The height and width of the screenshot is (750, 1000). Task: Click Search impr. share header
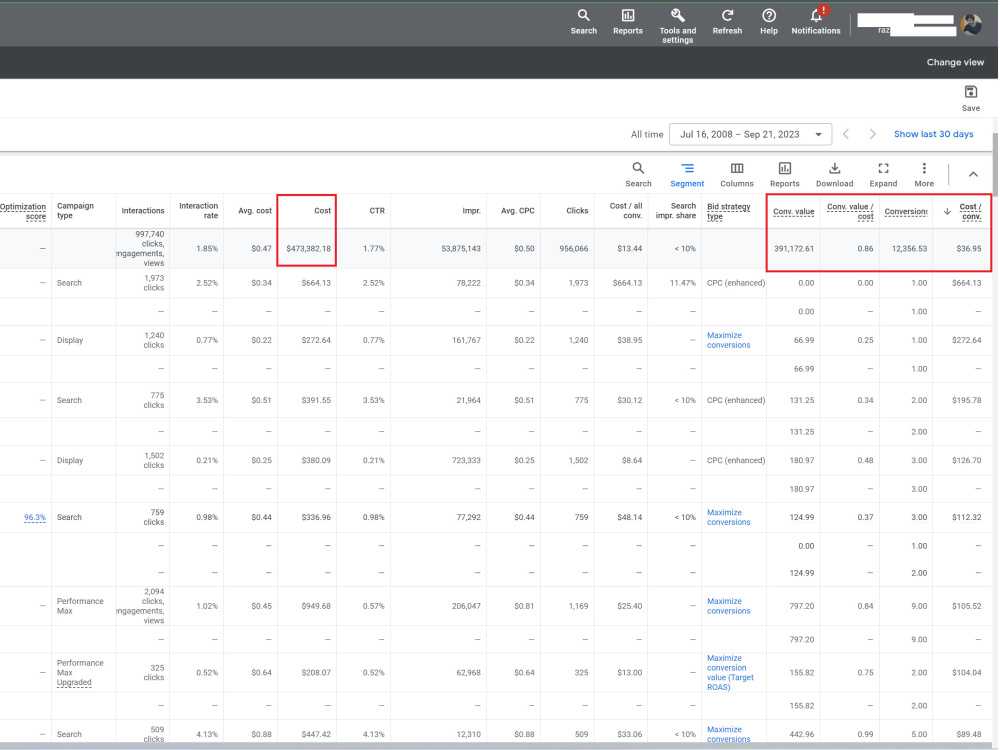click(675, 210)
